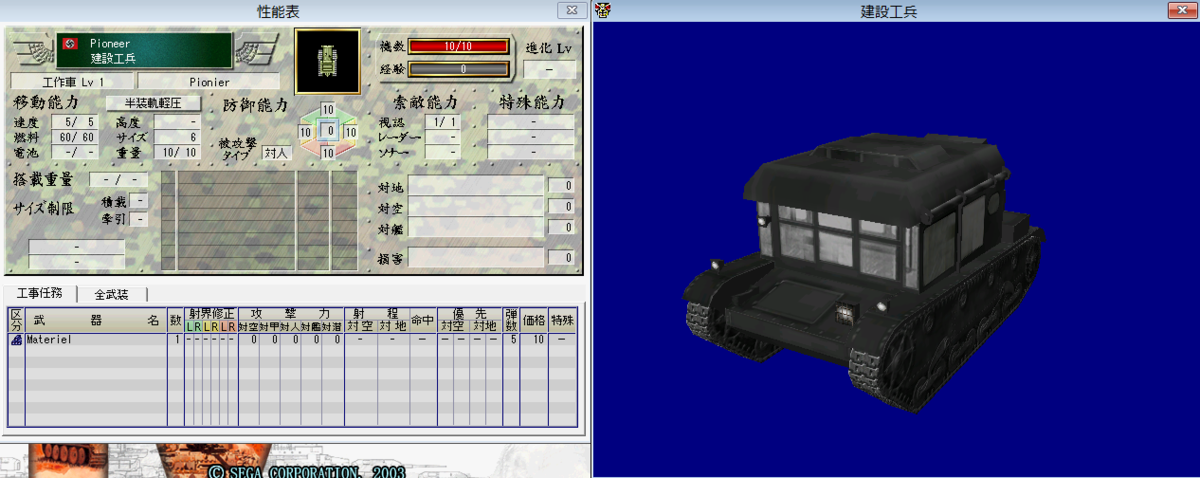This screenshot has height=478, width=1200.
Task: Click the 射程 column header
Action: (x=376, y=314)
